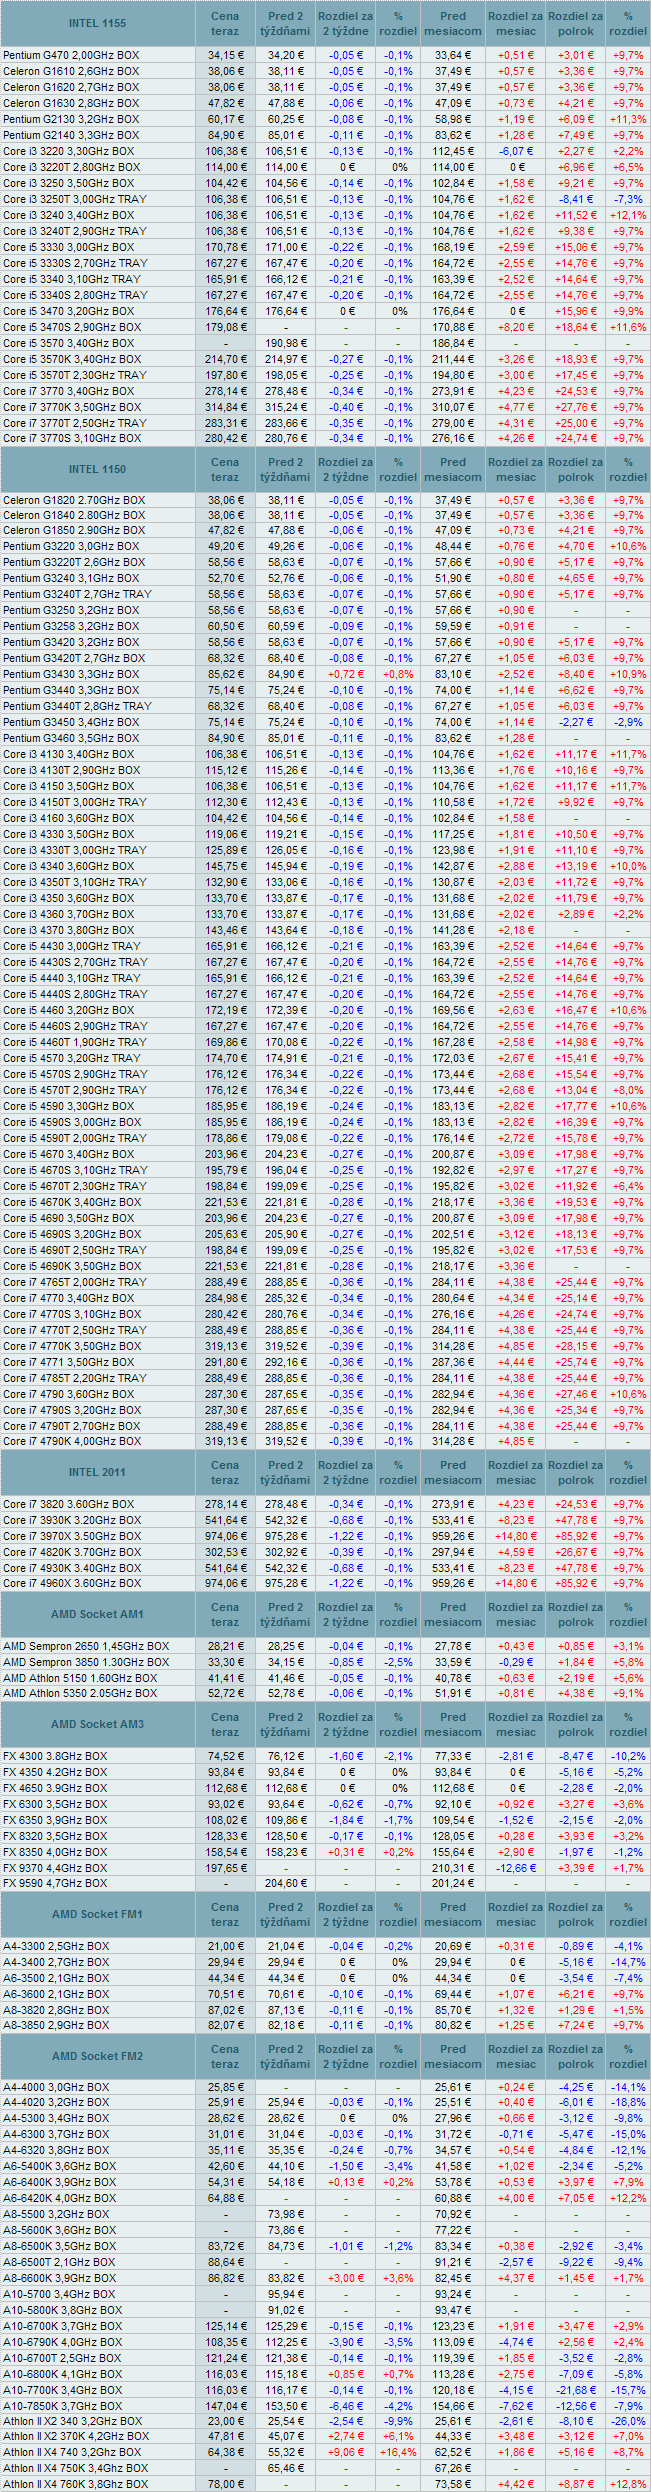
Task: Click the AMD Socket AM1 section header
Action: click(98, 1614)
